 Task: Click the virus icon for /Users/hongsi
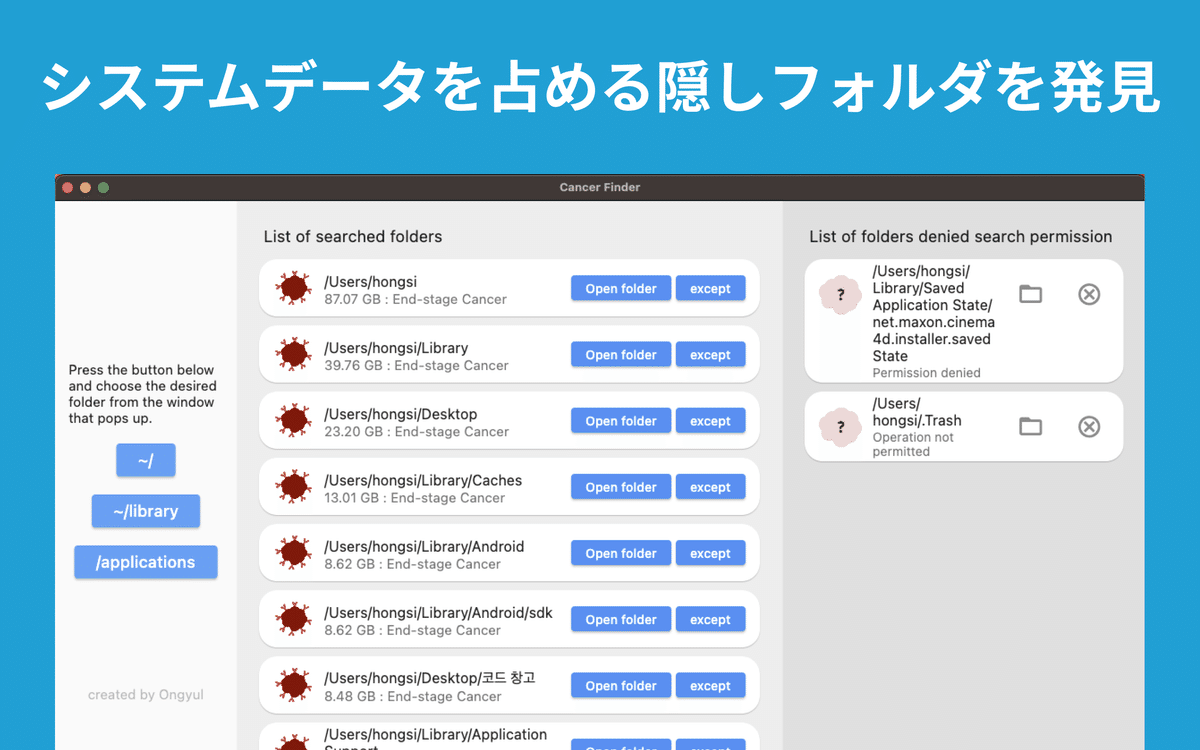294,288
